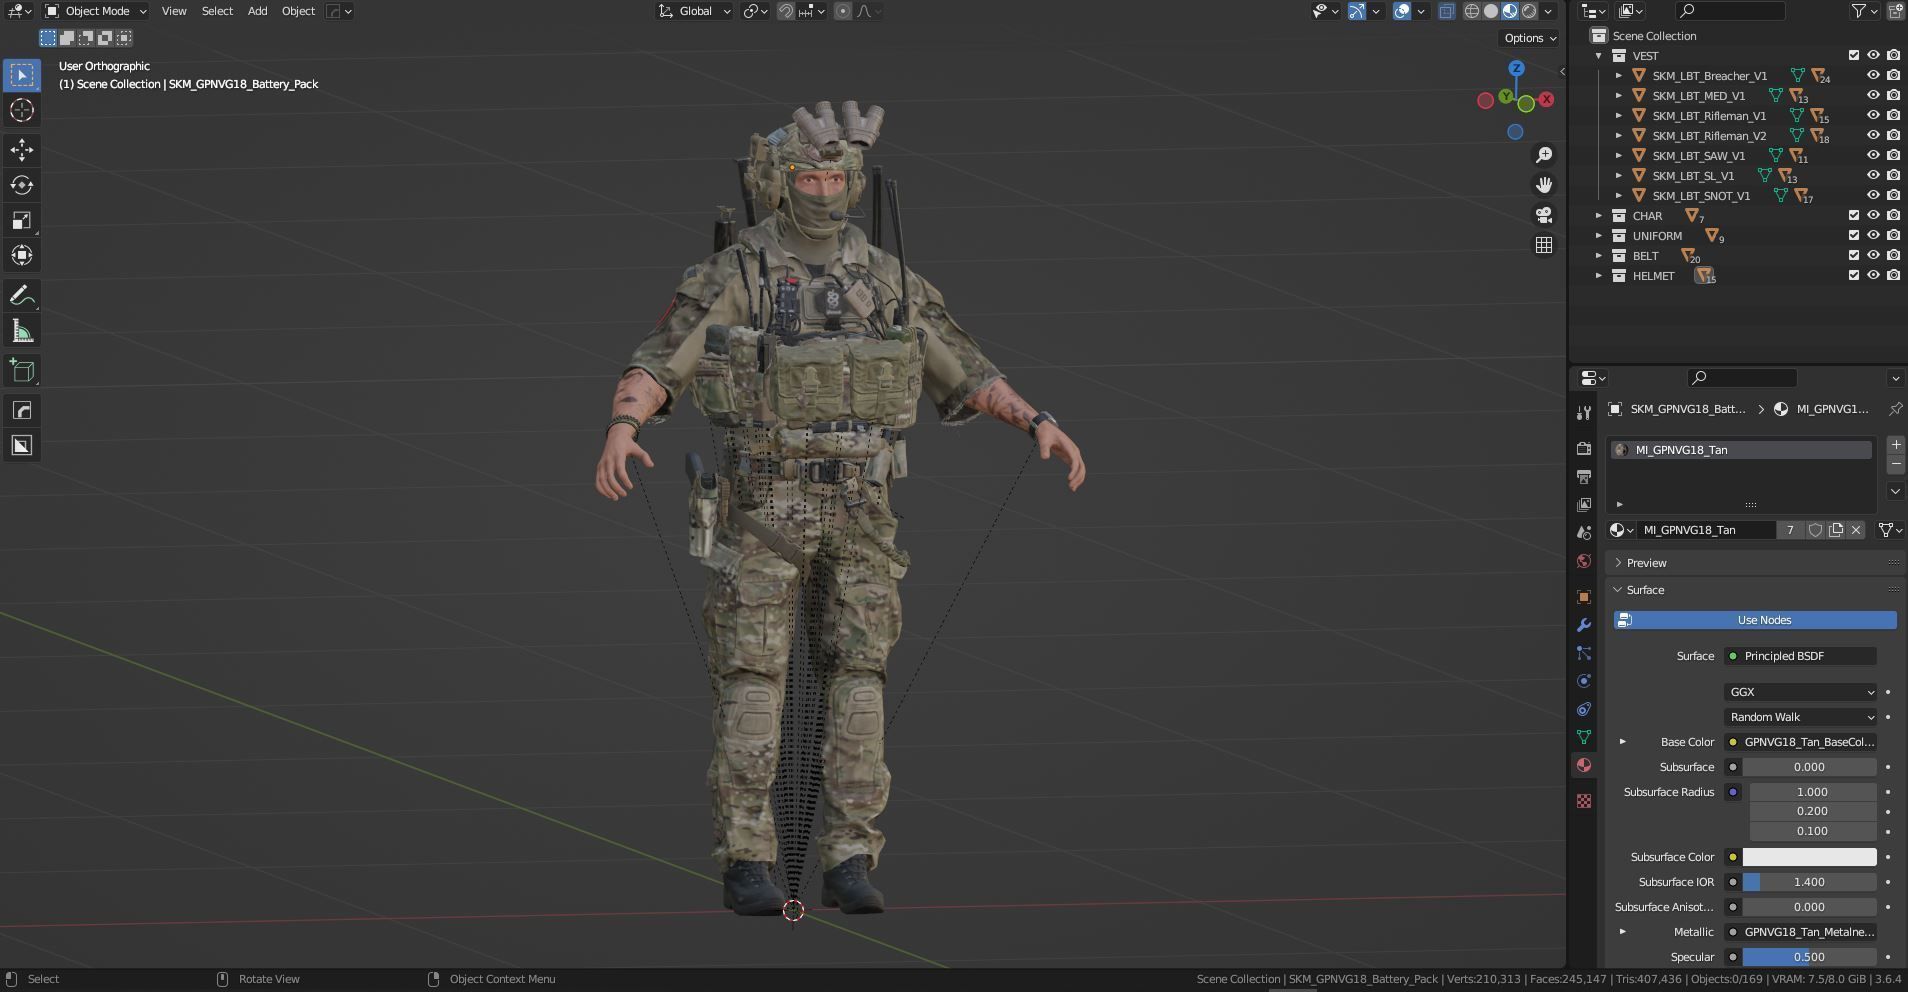The image size is (1908, 992).
Task: Click the Subsurface Color swatch
Action: point(1809,857)
